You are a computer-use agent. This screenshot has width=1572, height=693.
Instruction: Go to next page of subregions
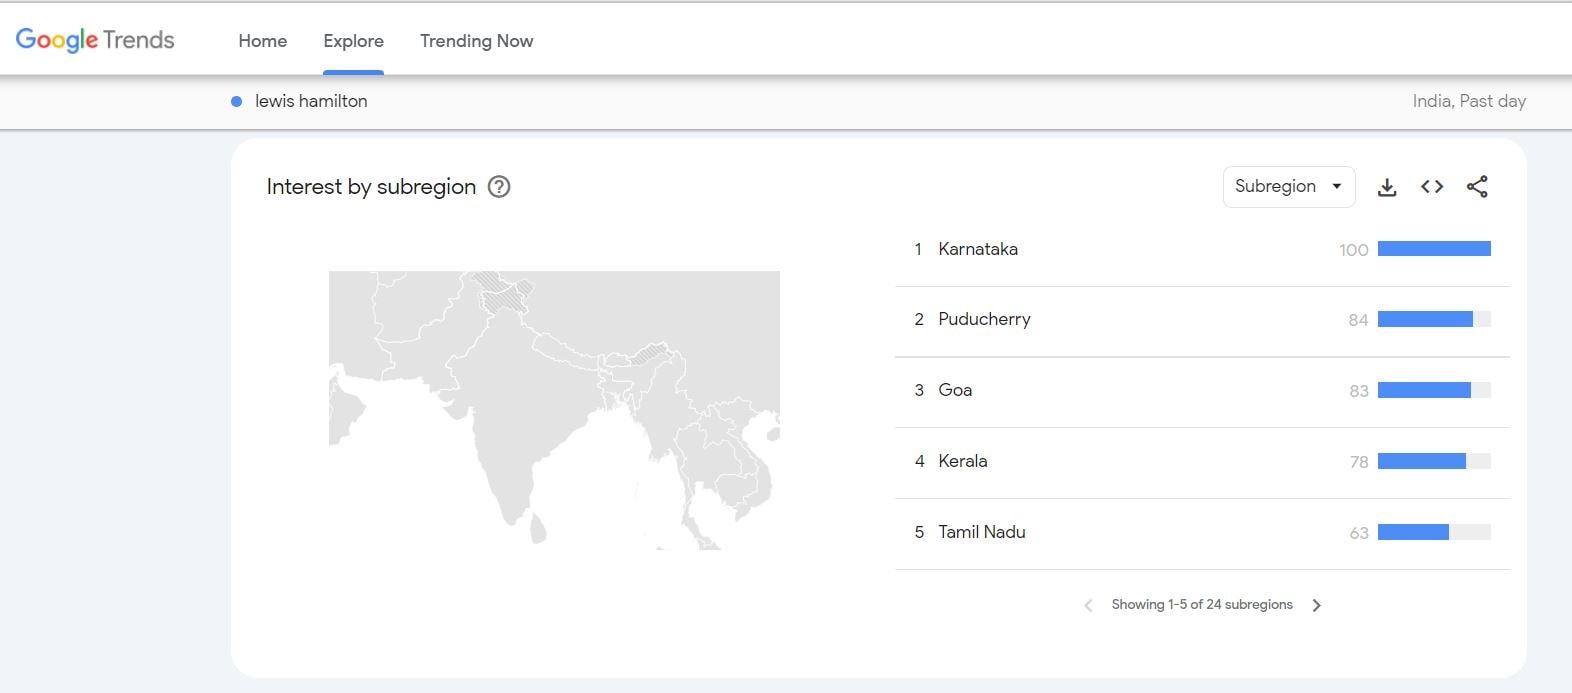click(1316, 605)
